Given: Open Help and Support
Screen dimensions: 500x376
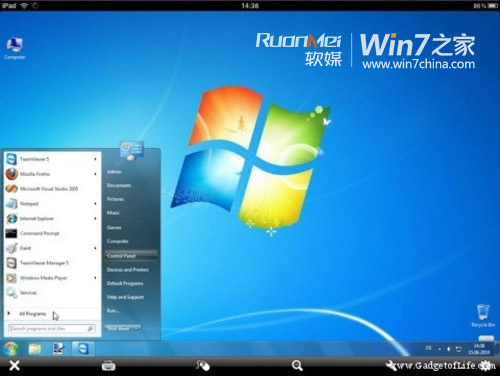Looking at the screenshot, I should click(125, 297).
